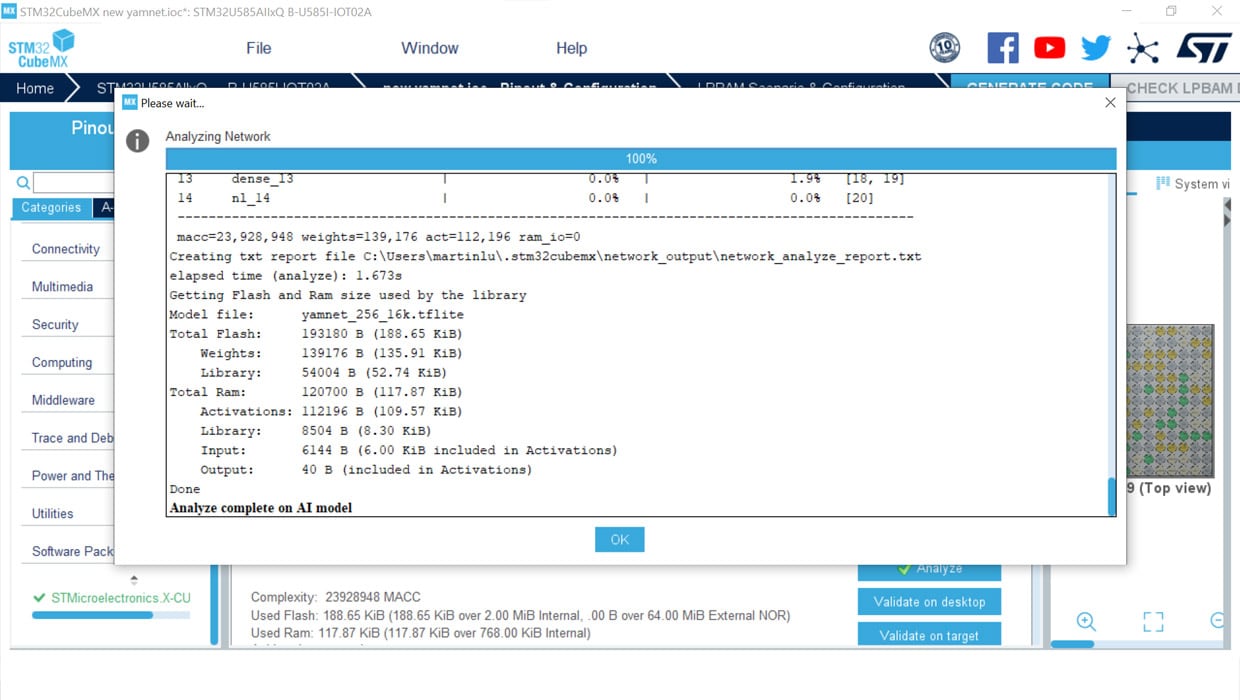Click the Validate on desktop button
Screen dimensions: 1240x700
929,602
